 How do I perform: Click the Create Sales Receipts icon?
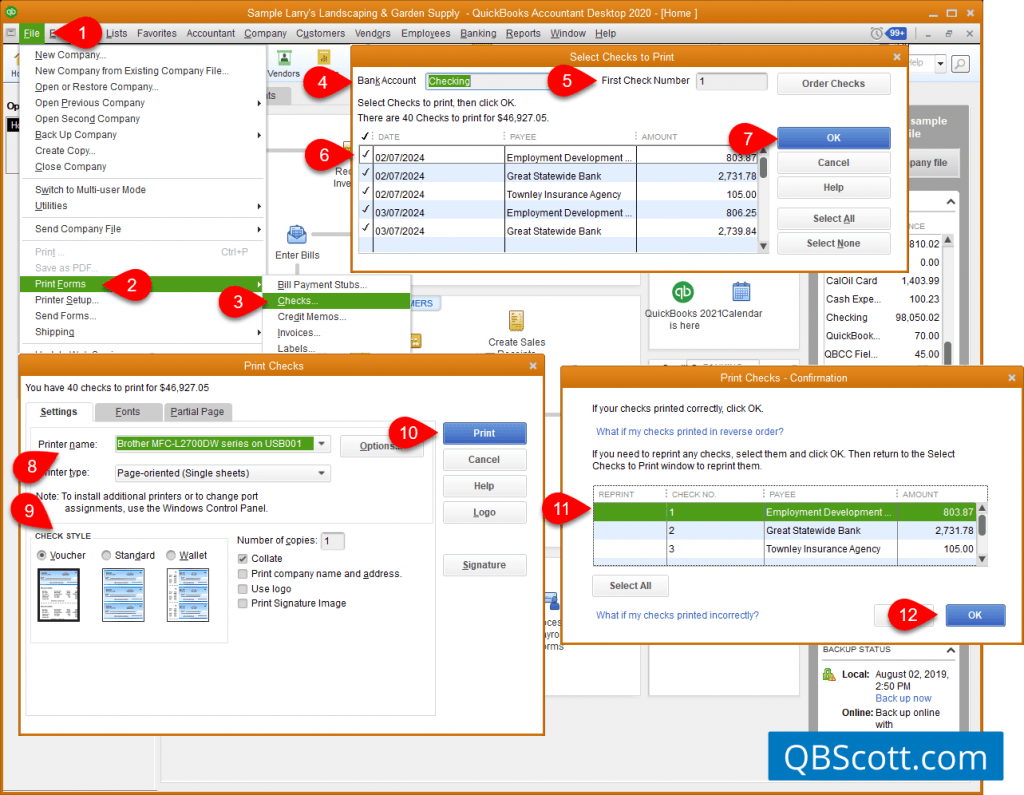tap(517, 321)
